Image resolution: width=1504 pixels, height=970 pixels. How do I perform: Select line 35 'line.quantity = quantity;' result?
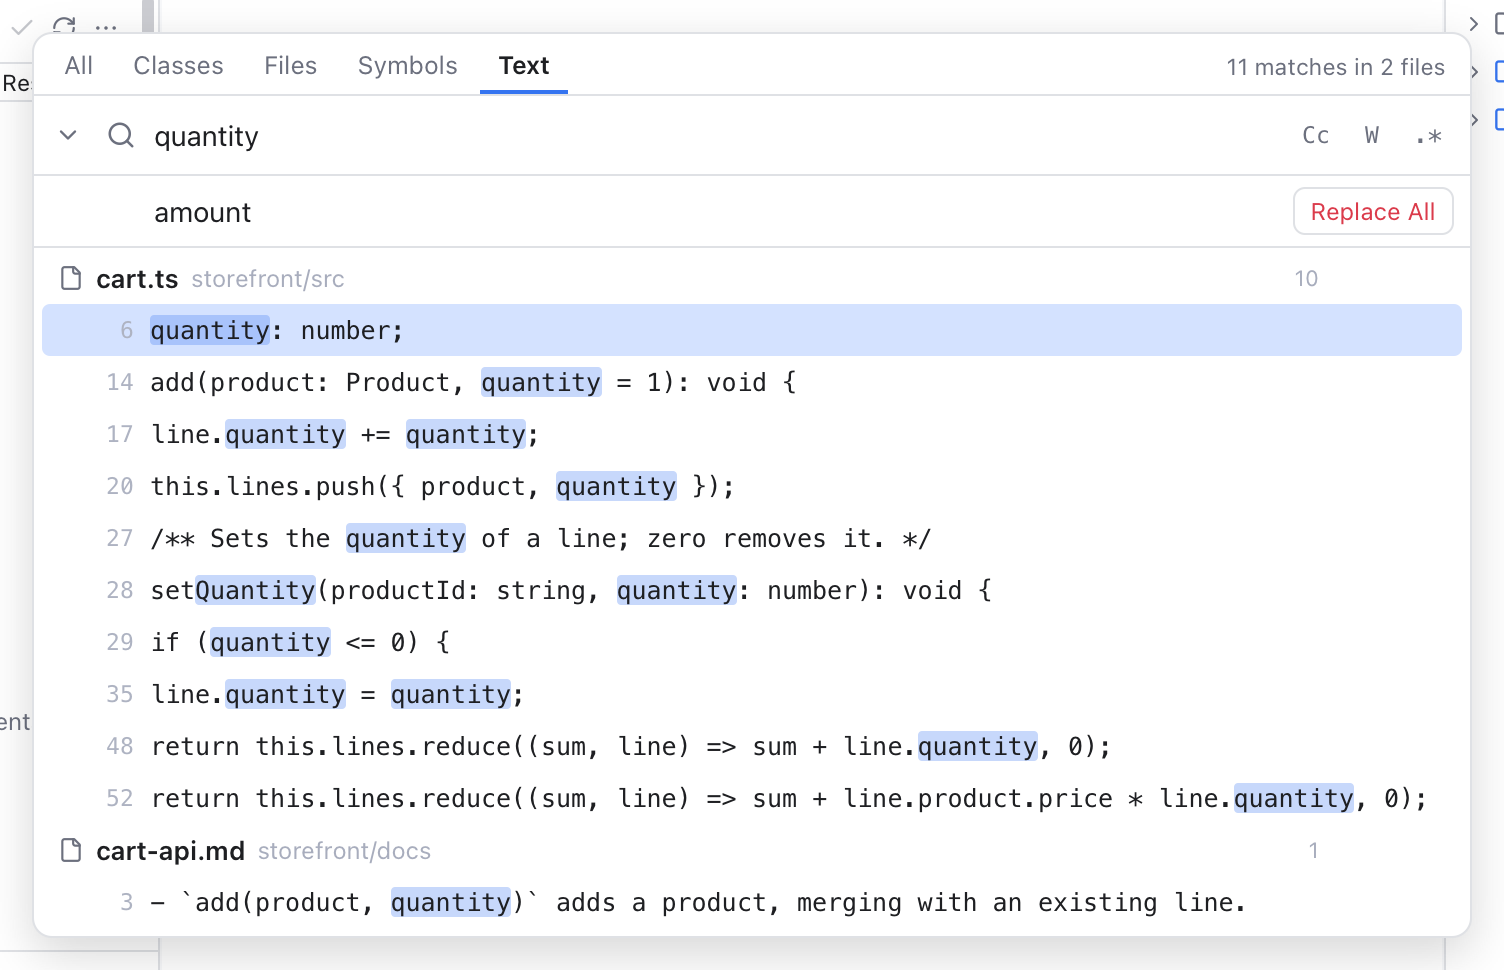[752, 694]
